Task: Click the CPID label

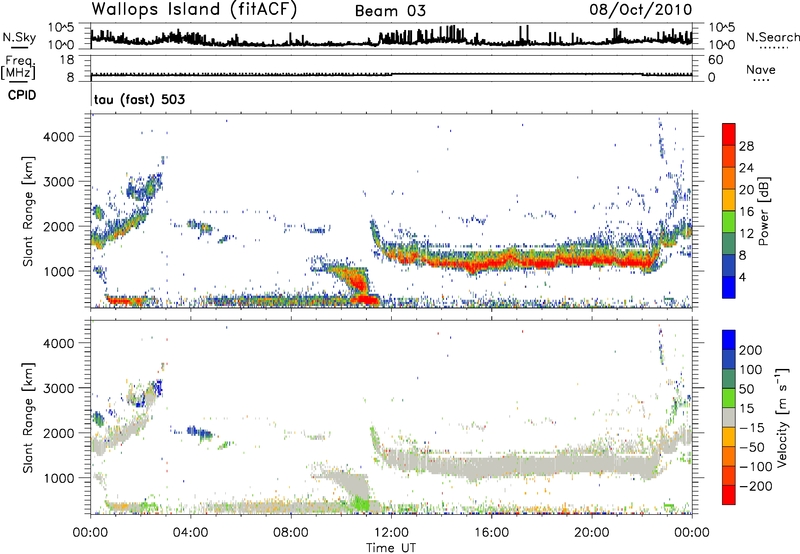Action: point(22,95)
